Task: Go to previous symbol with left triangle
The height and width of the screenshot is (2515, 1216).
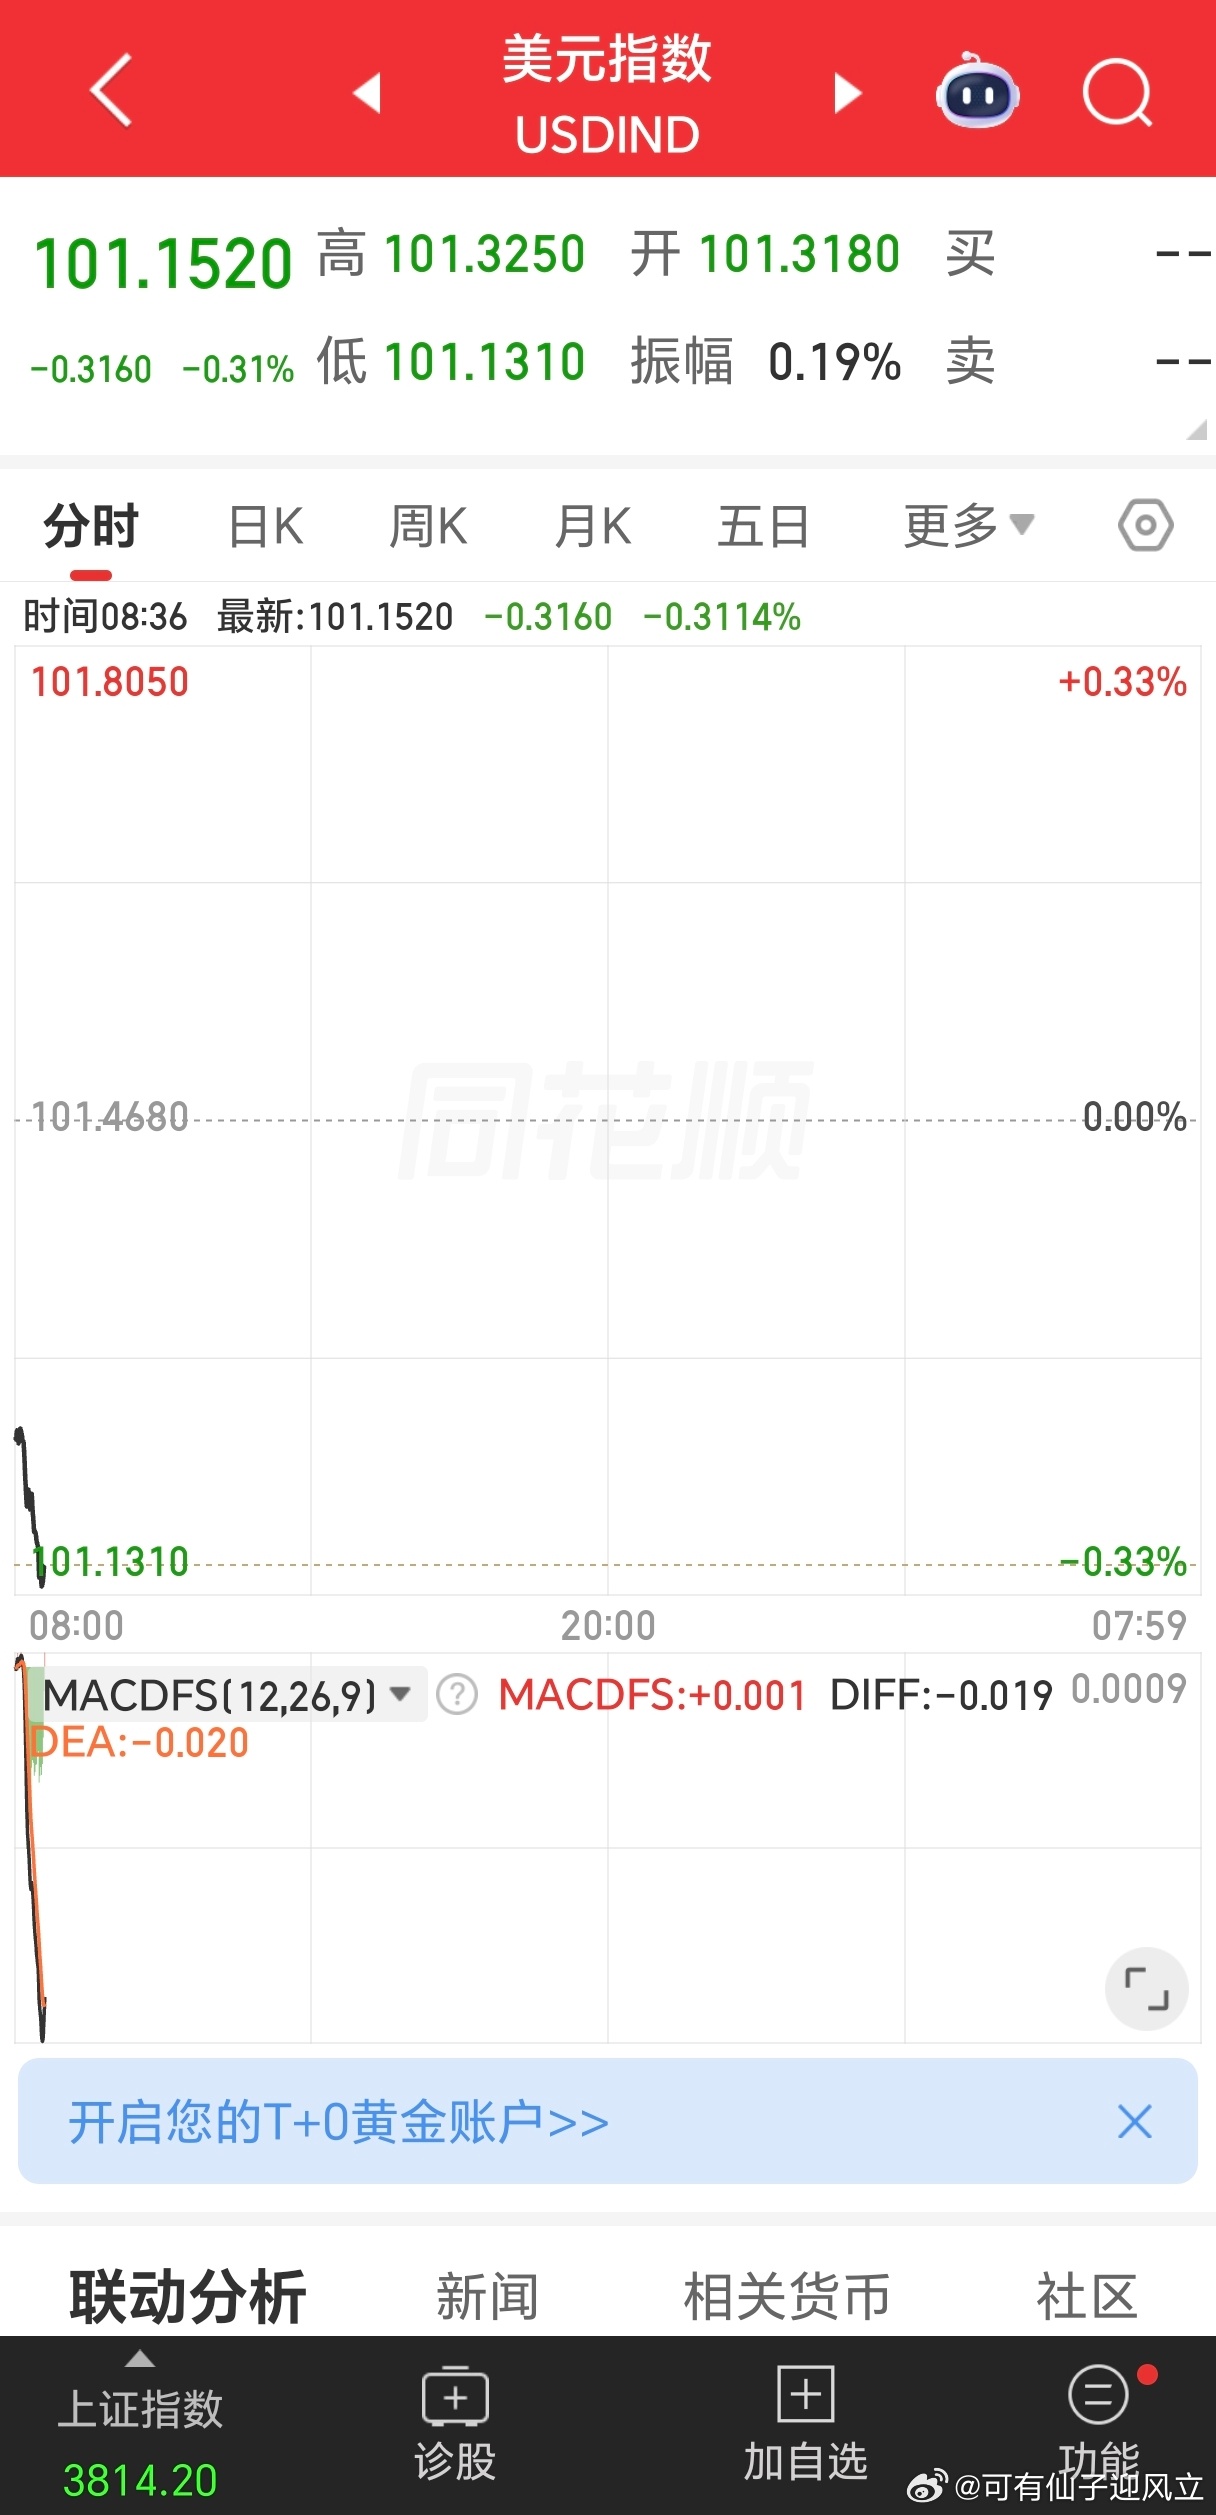Action: pos(367,93)
